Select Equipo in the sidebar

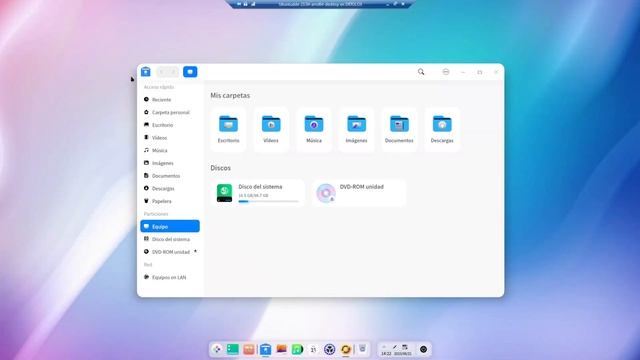tap(170, 226)
